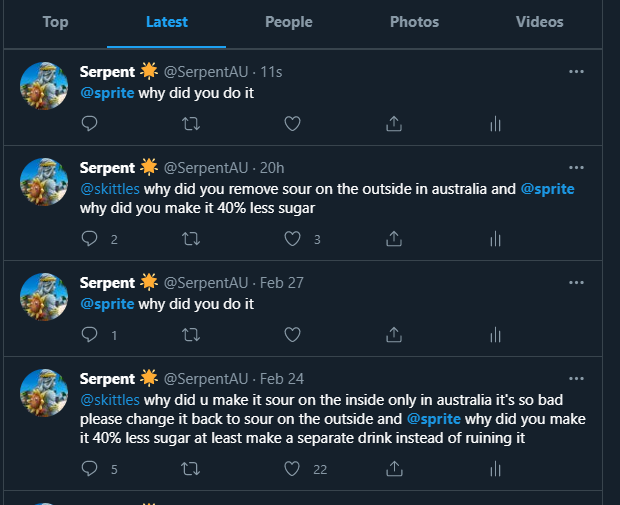This screenshot has width=620, height=505.
Task: Retweet the Feb 27 tweet
Action: point(191,334)
